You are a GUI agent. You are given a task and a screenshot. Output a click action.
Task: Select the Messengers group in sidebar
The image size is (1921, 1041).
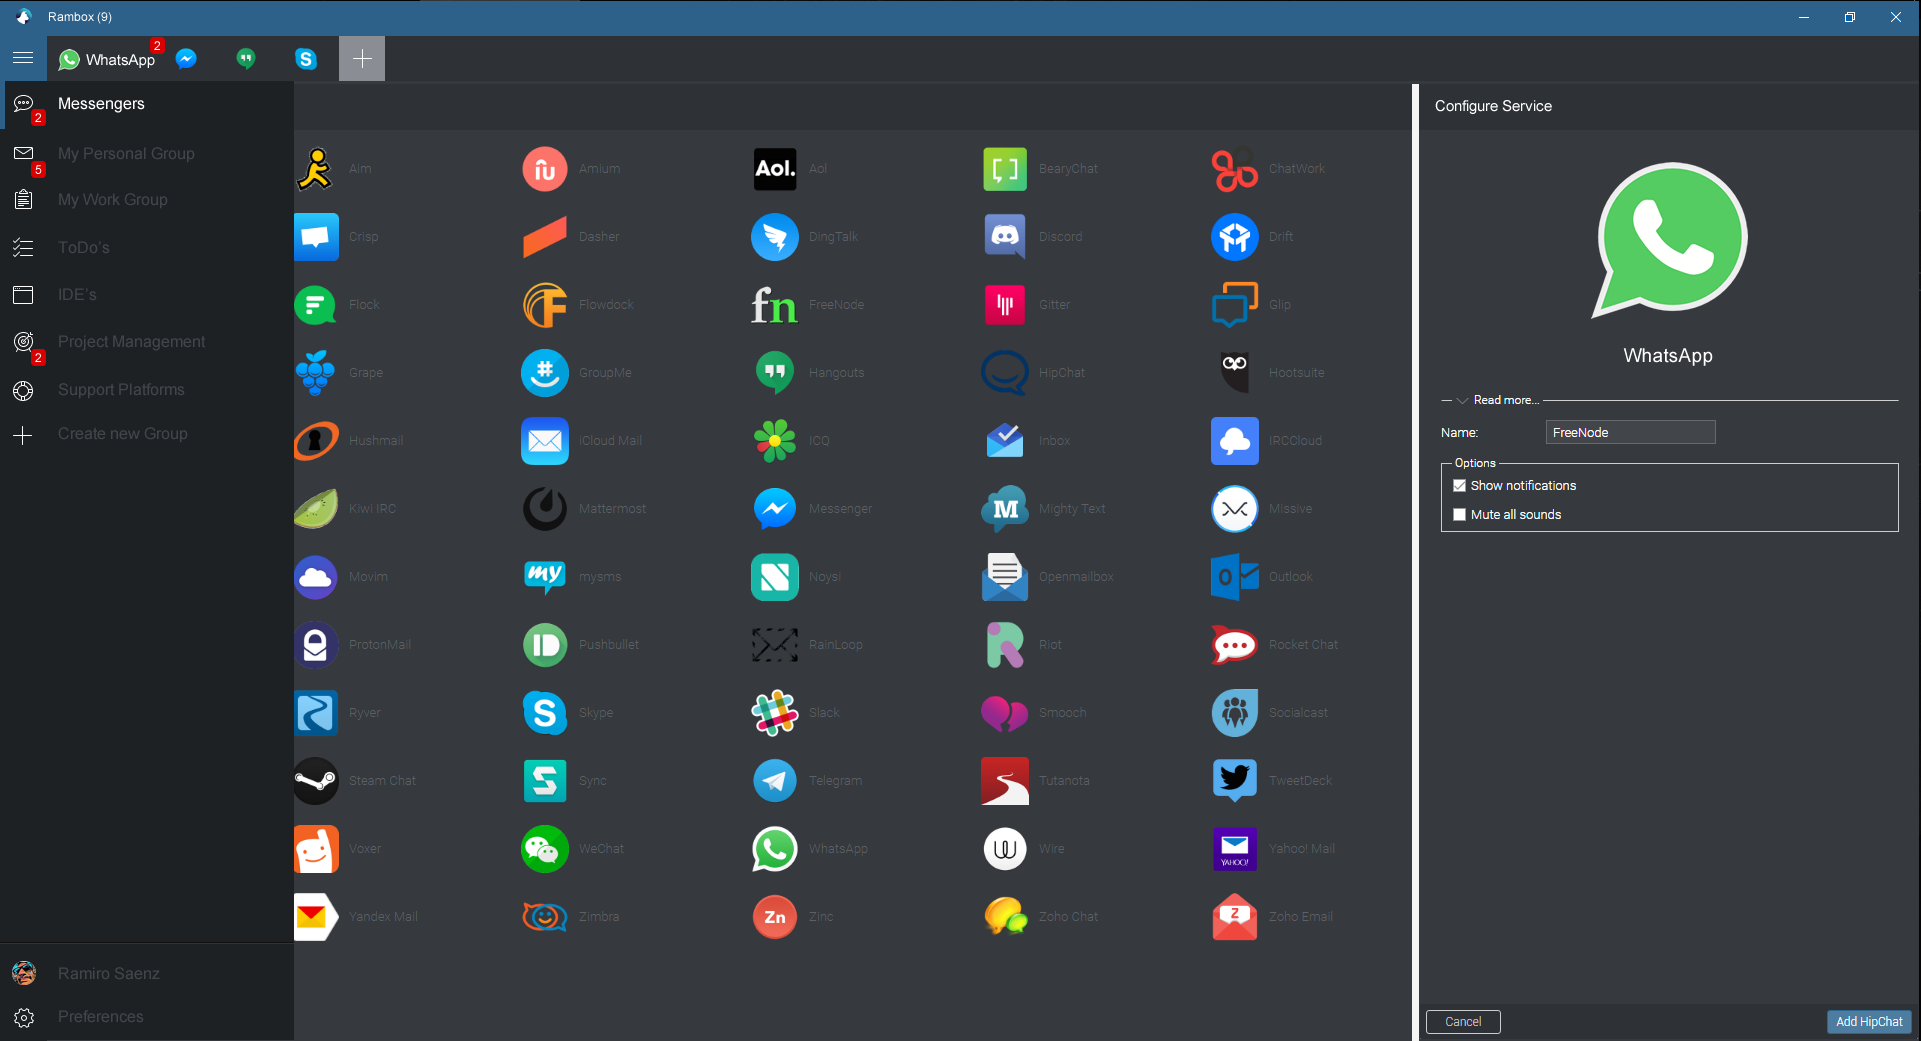147,104
